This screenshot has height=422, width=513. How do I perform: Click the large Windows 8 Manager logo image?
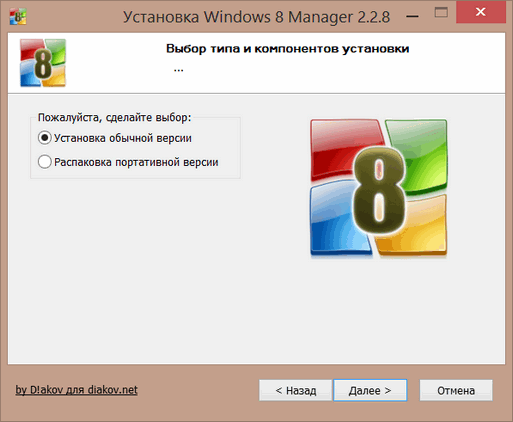point(379,188)
